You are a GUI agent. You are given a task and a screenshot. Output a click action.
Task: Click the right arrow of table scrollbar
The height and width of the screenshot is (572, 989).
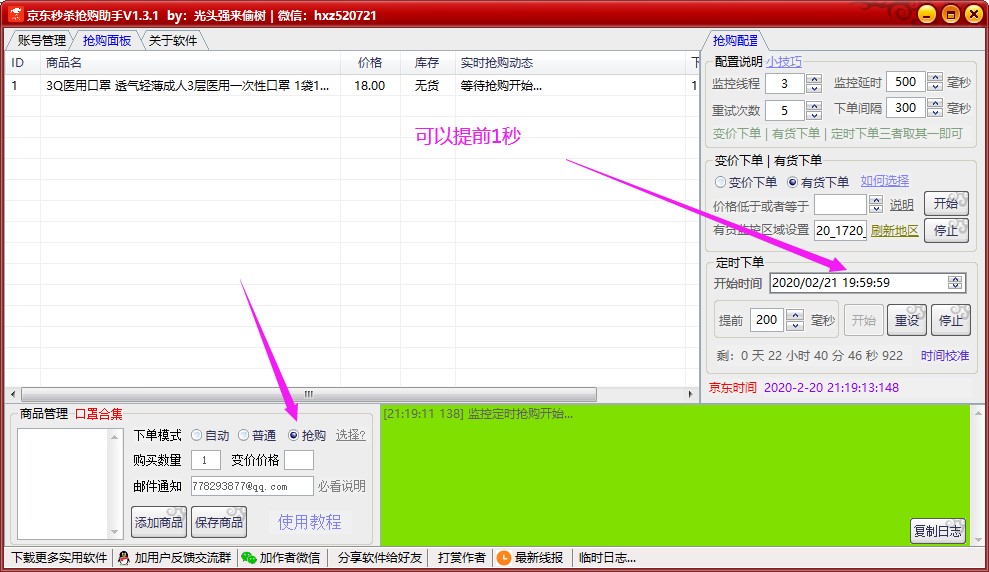click(x=690, y=395)
